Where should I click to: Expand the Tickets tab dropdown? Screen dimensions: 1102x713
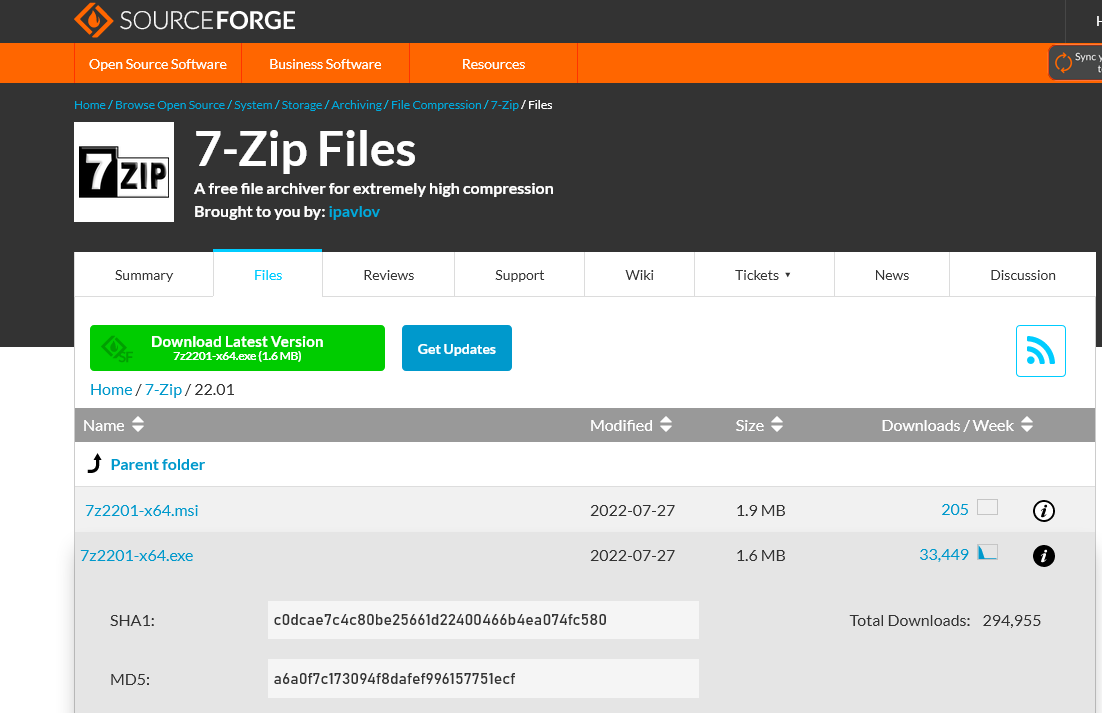[764, 275]
